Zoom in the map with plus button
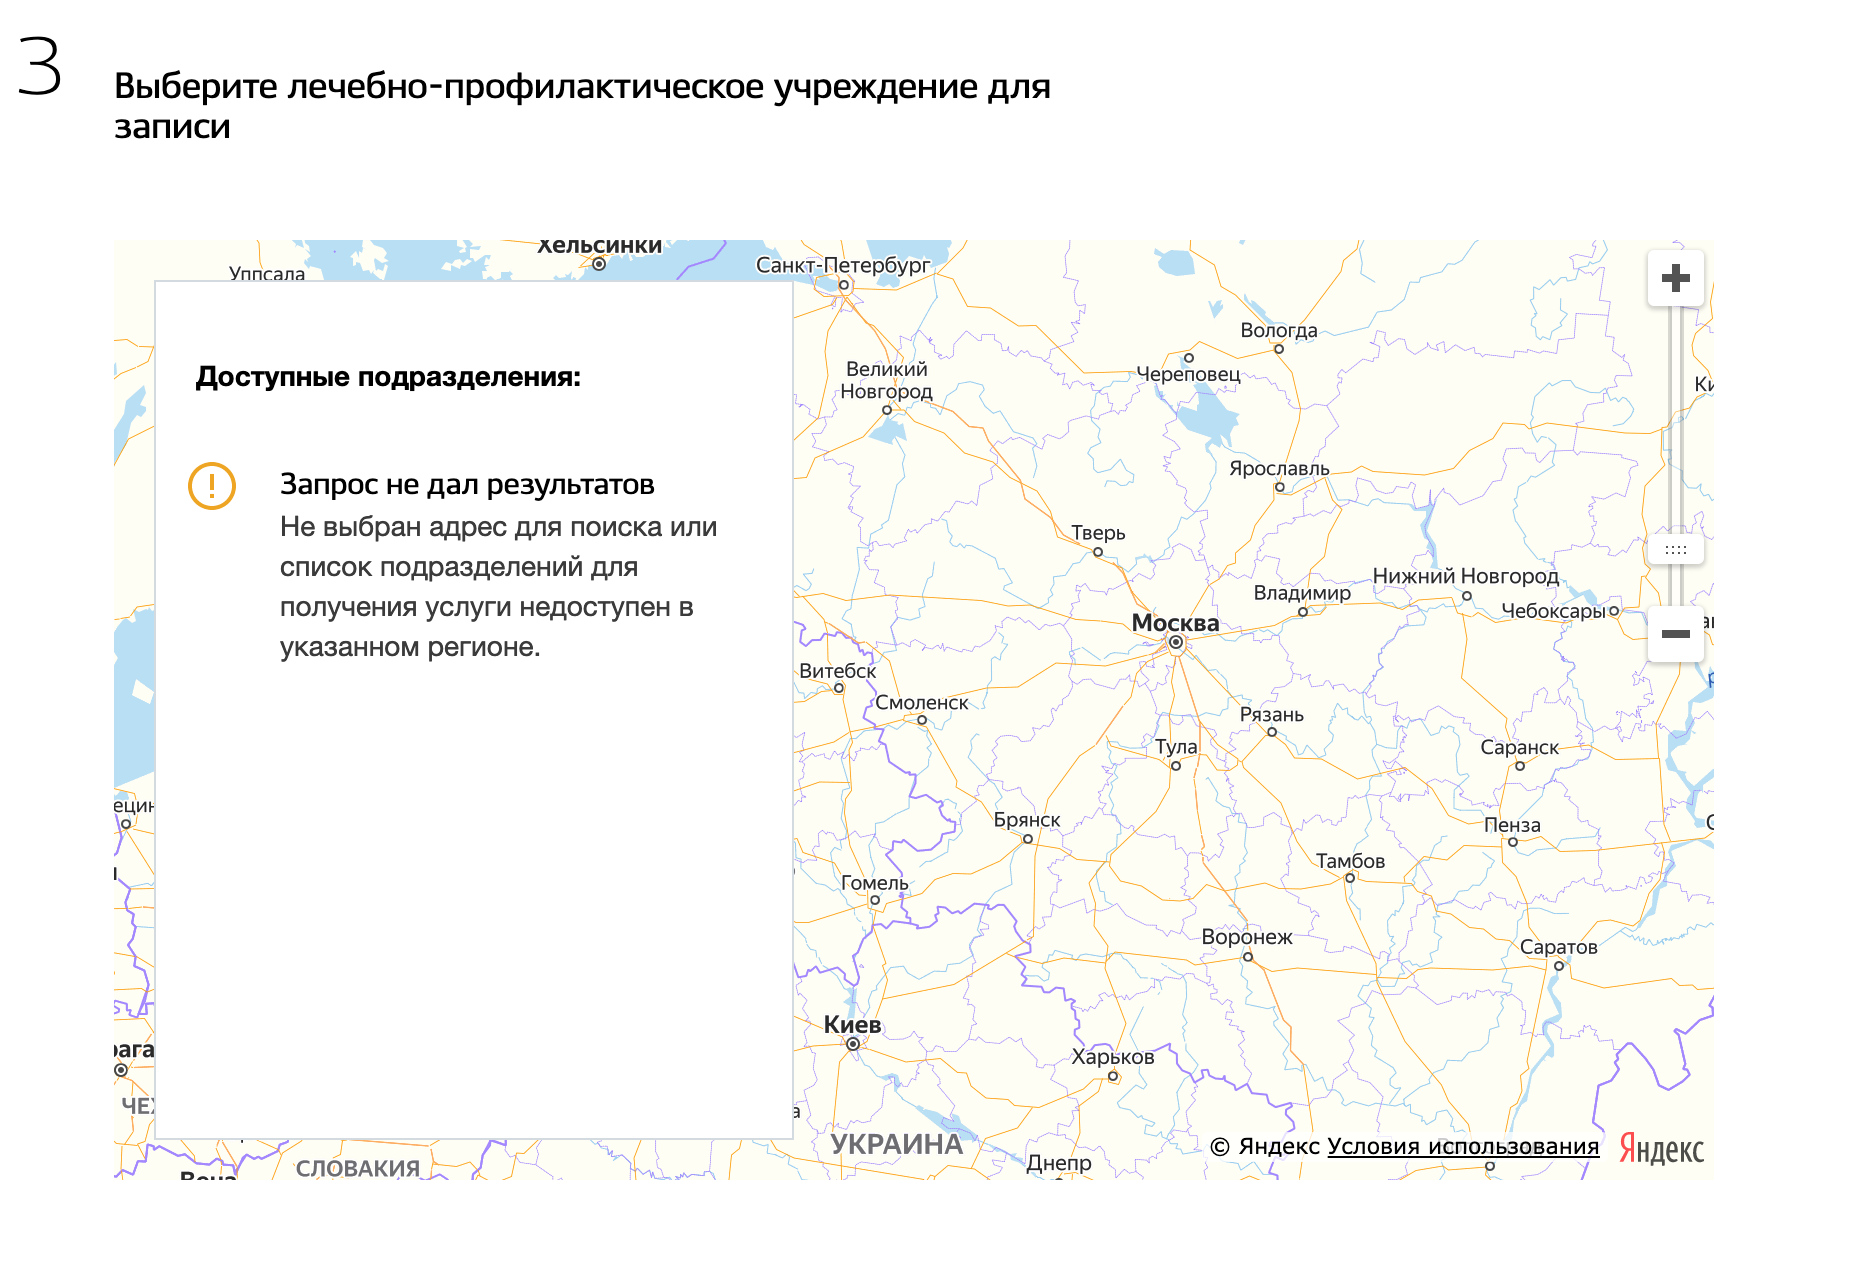 (1675, 277)
